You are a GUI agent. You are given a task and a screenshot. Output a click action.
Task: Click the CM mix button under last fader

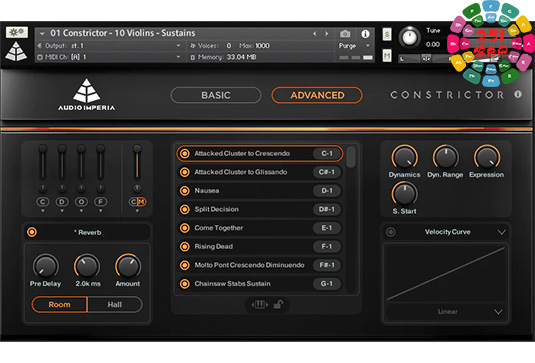tap(138, 202)
